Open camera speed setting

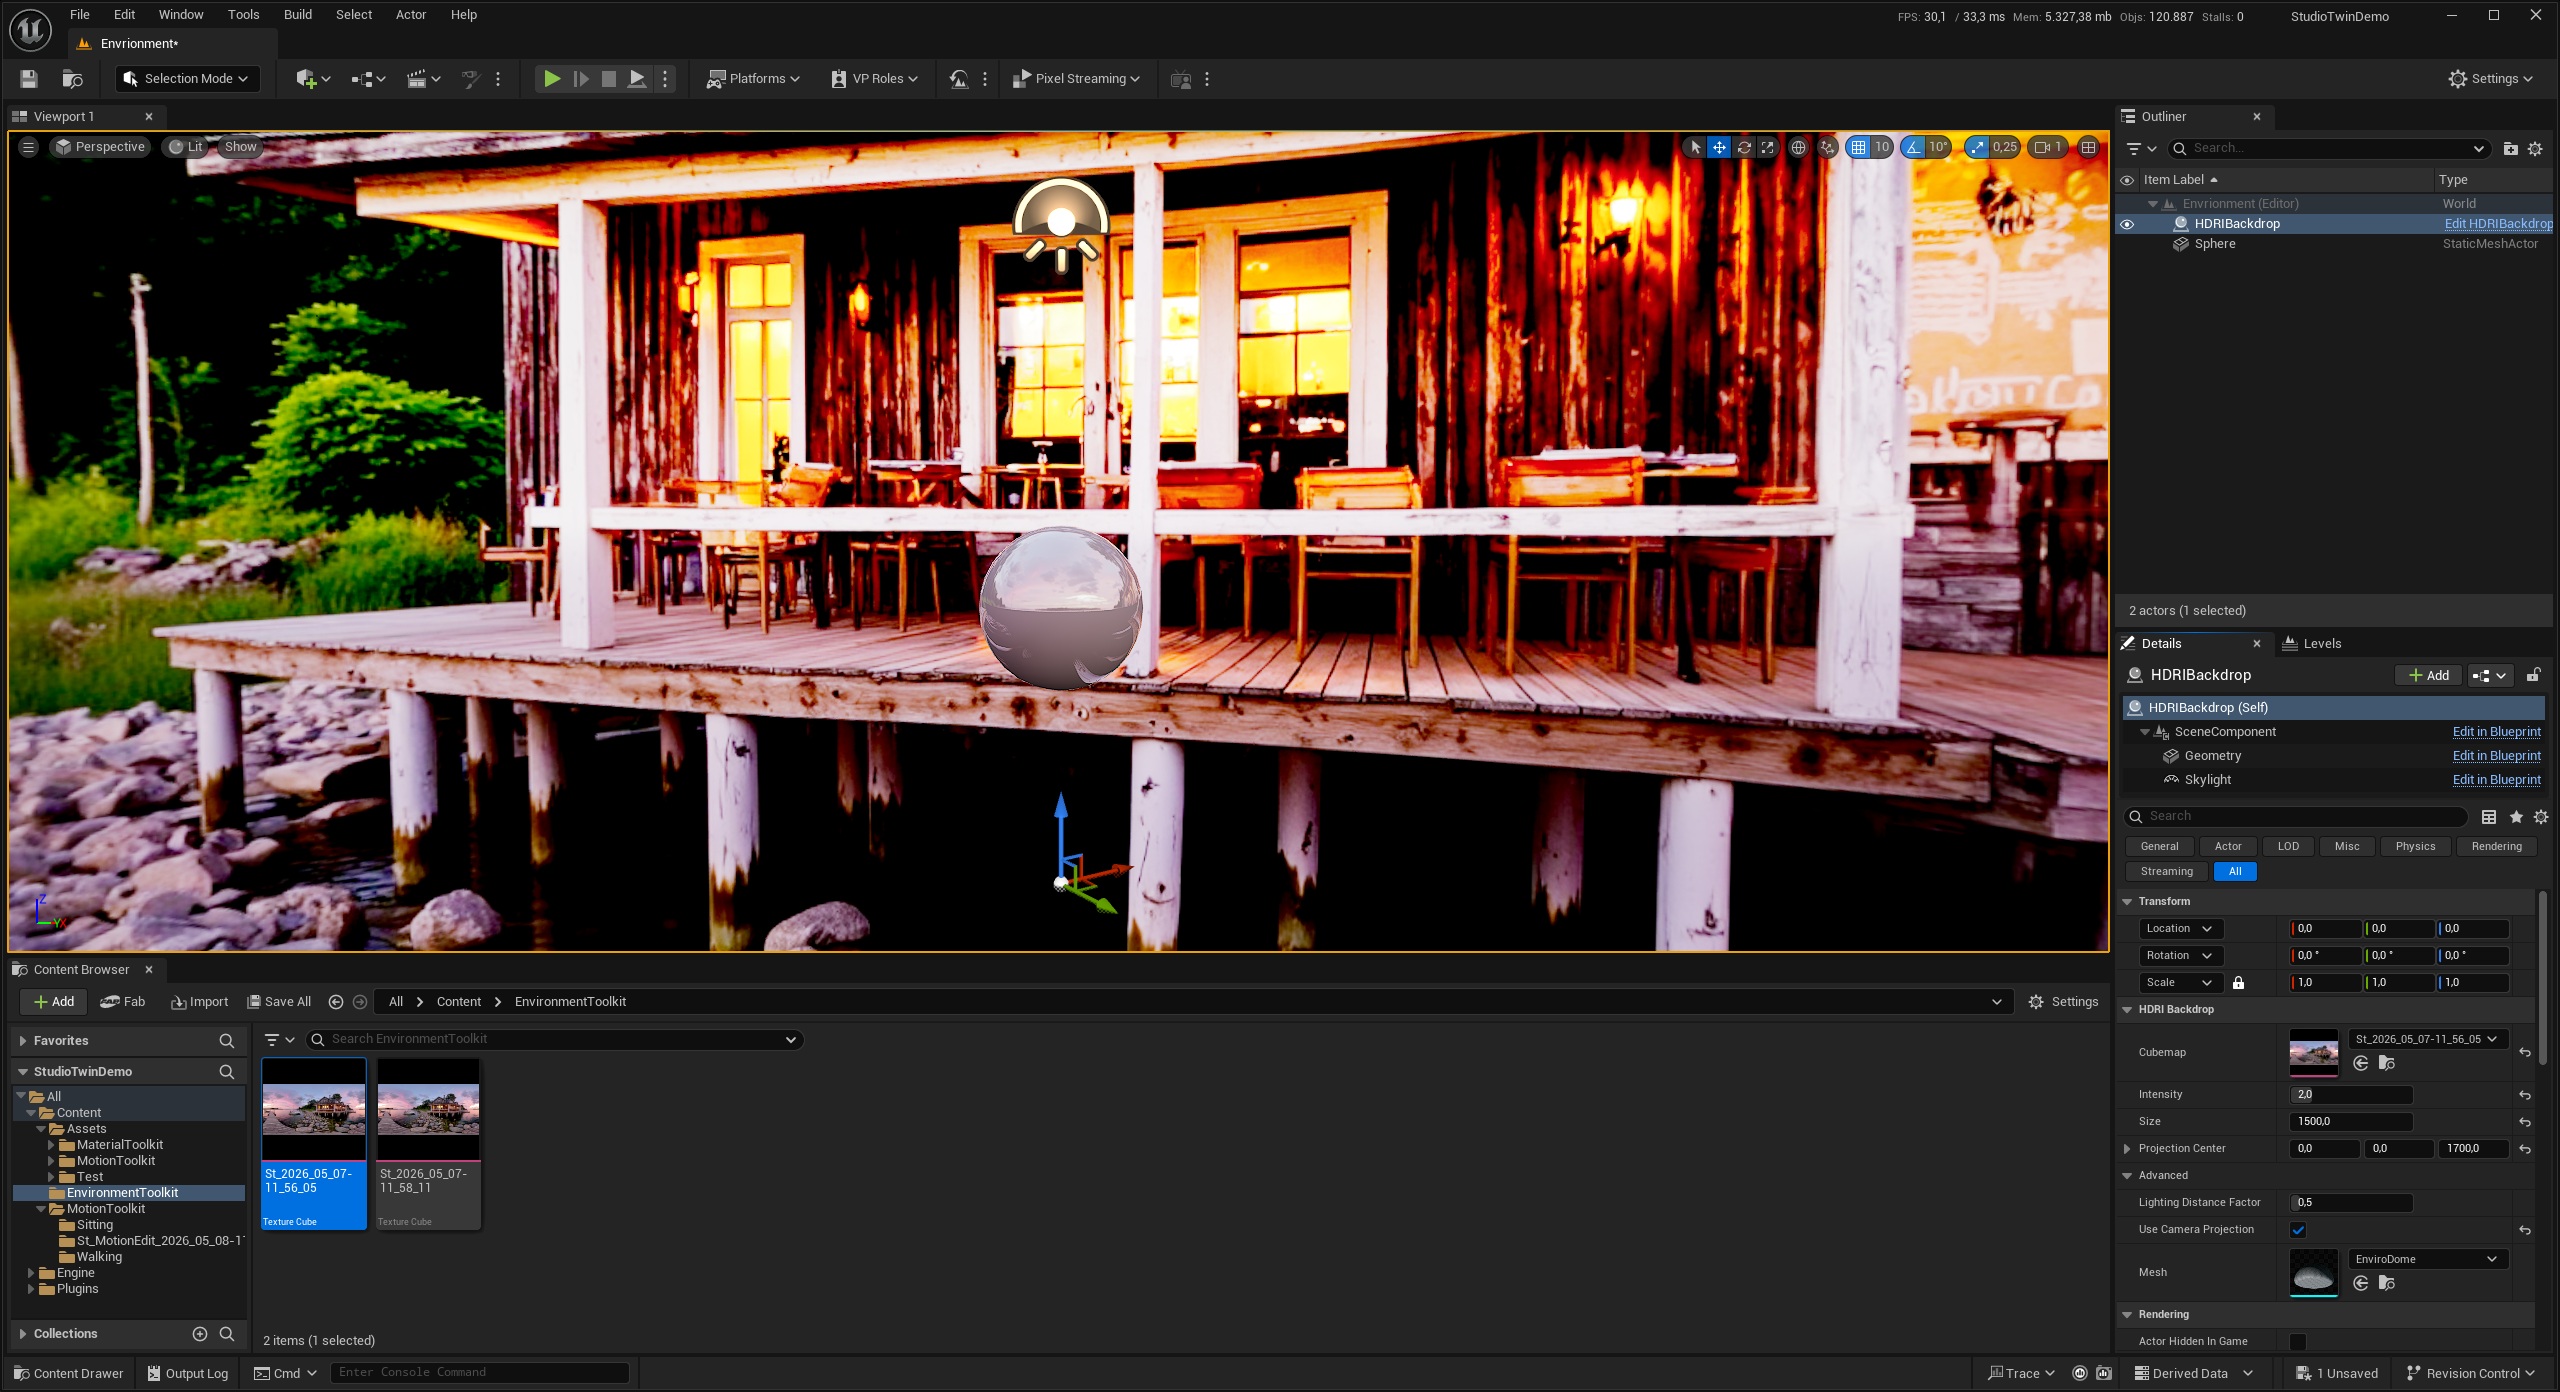coord(2048,147)
